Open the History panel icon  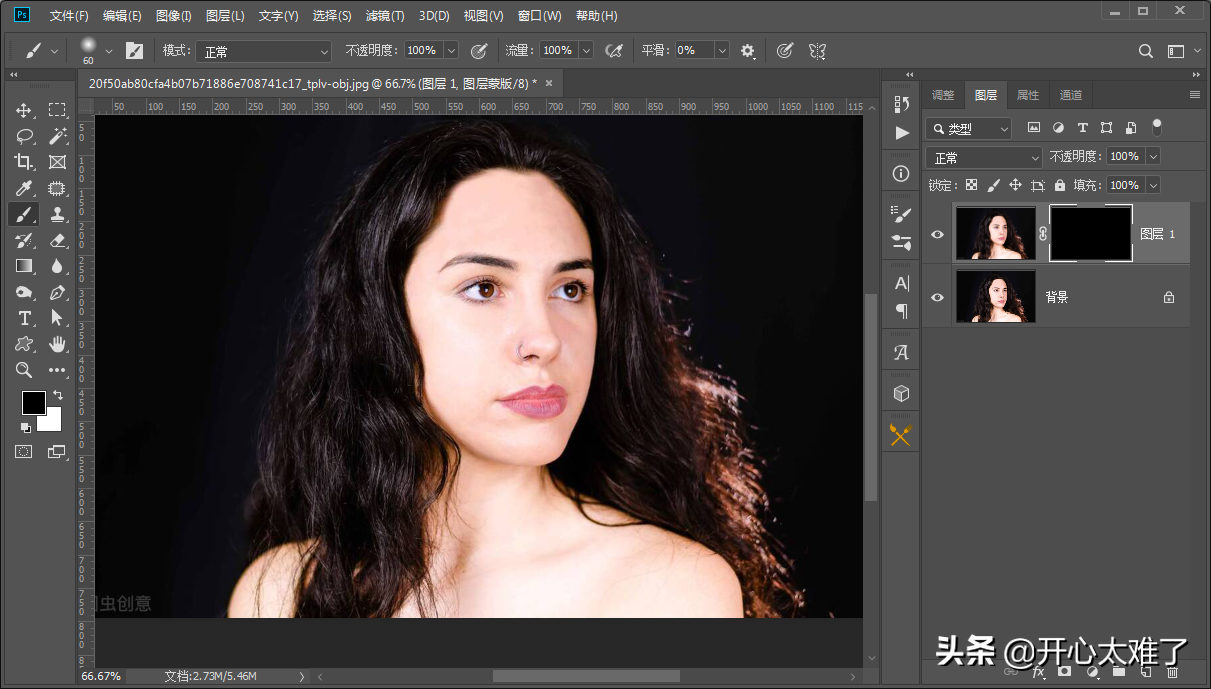901,104
